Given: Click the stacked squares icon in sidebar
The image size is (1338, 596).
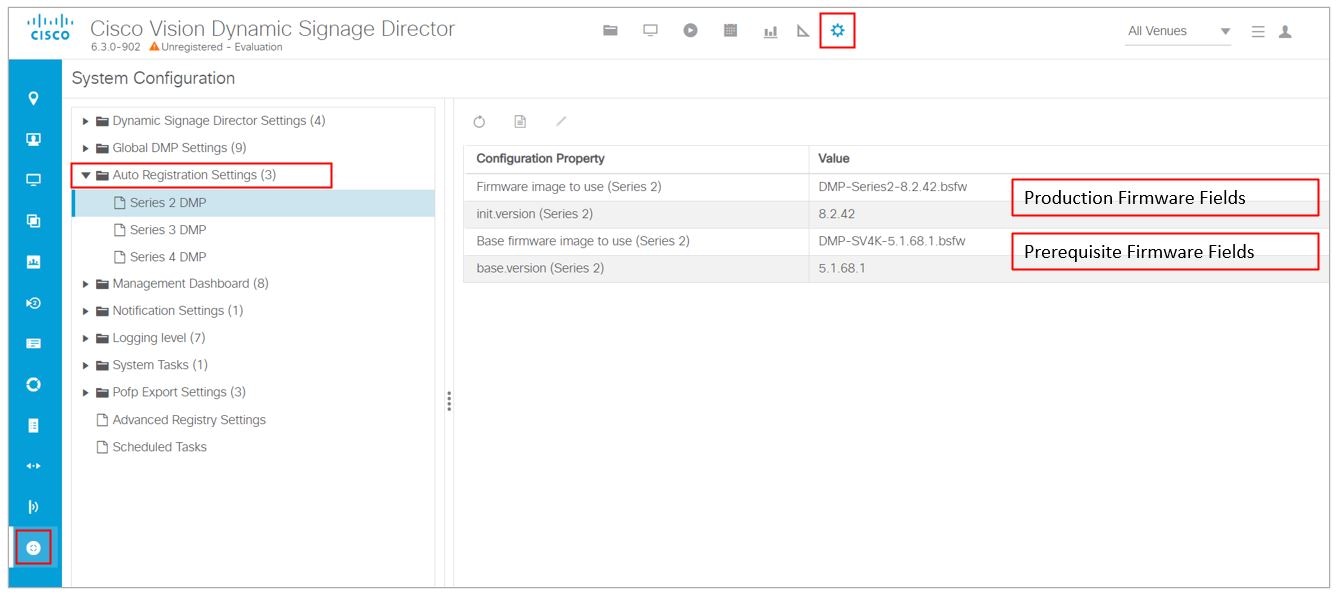Looking at the screenshot, I should 34,221.
